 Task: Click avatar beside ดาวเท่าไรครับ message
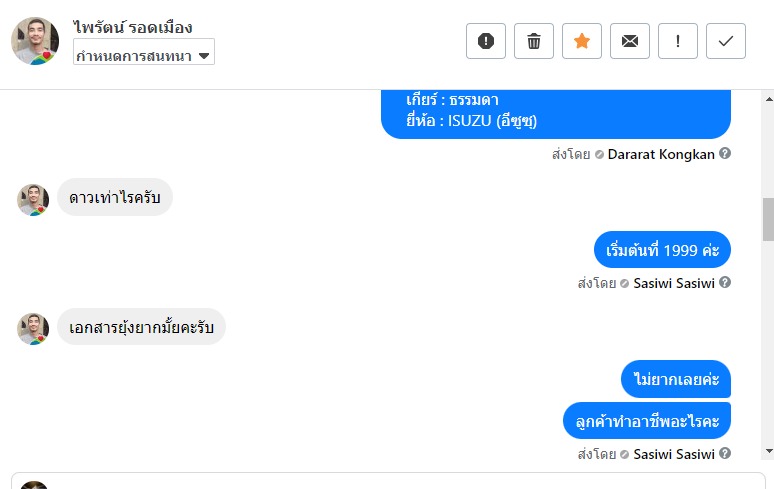(33, 199)
